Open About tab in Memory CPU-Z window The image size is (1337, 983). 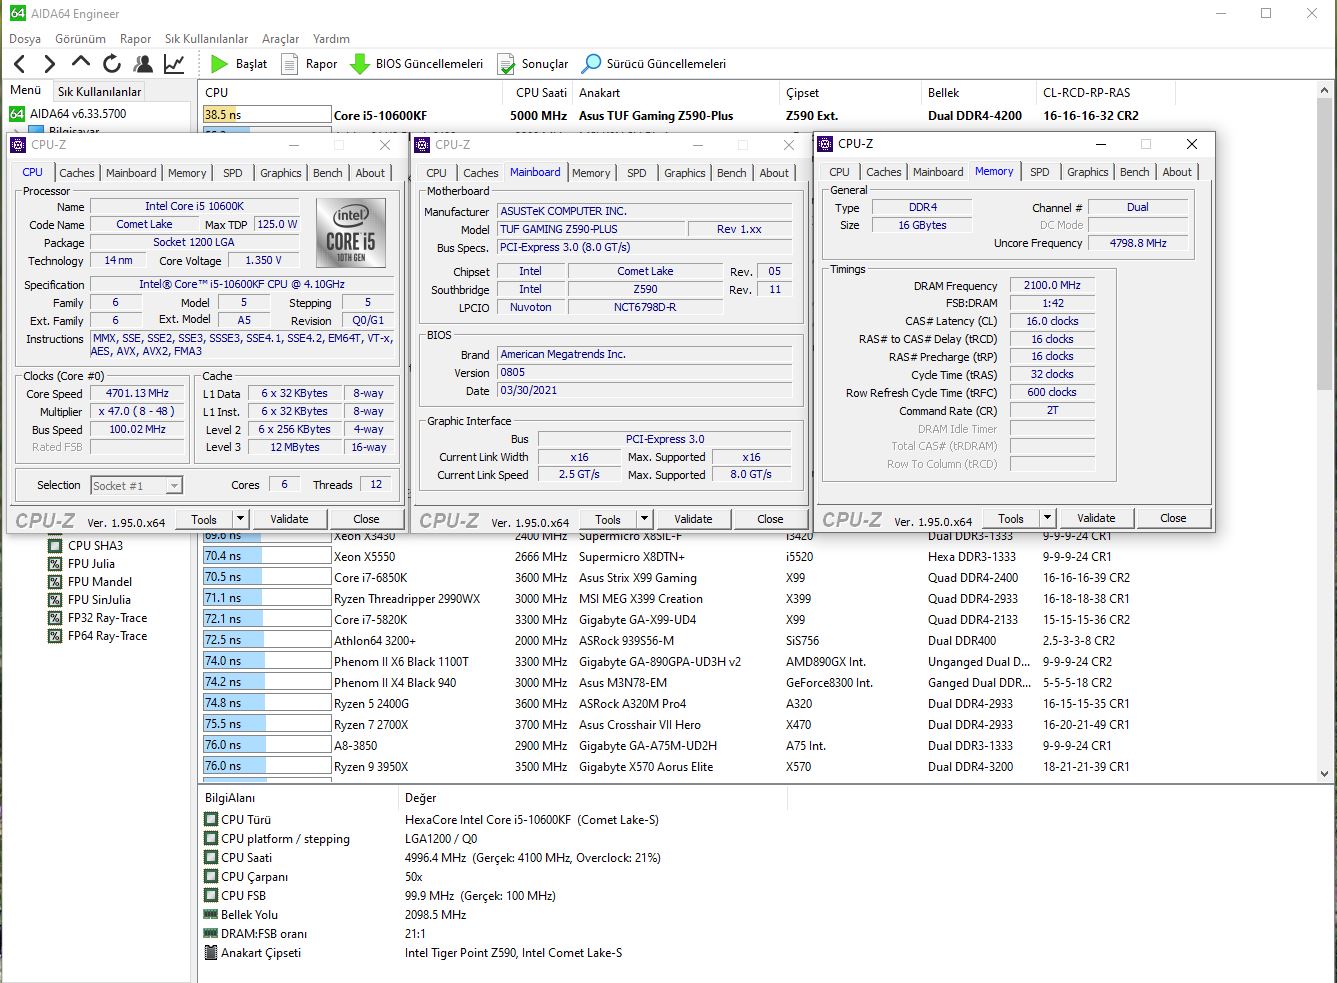tap(1177, 172)
